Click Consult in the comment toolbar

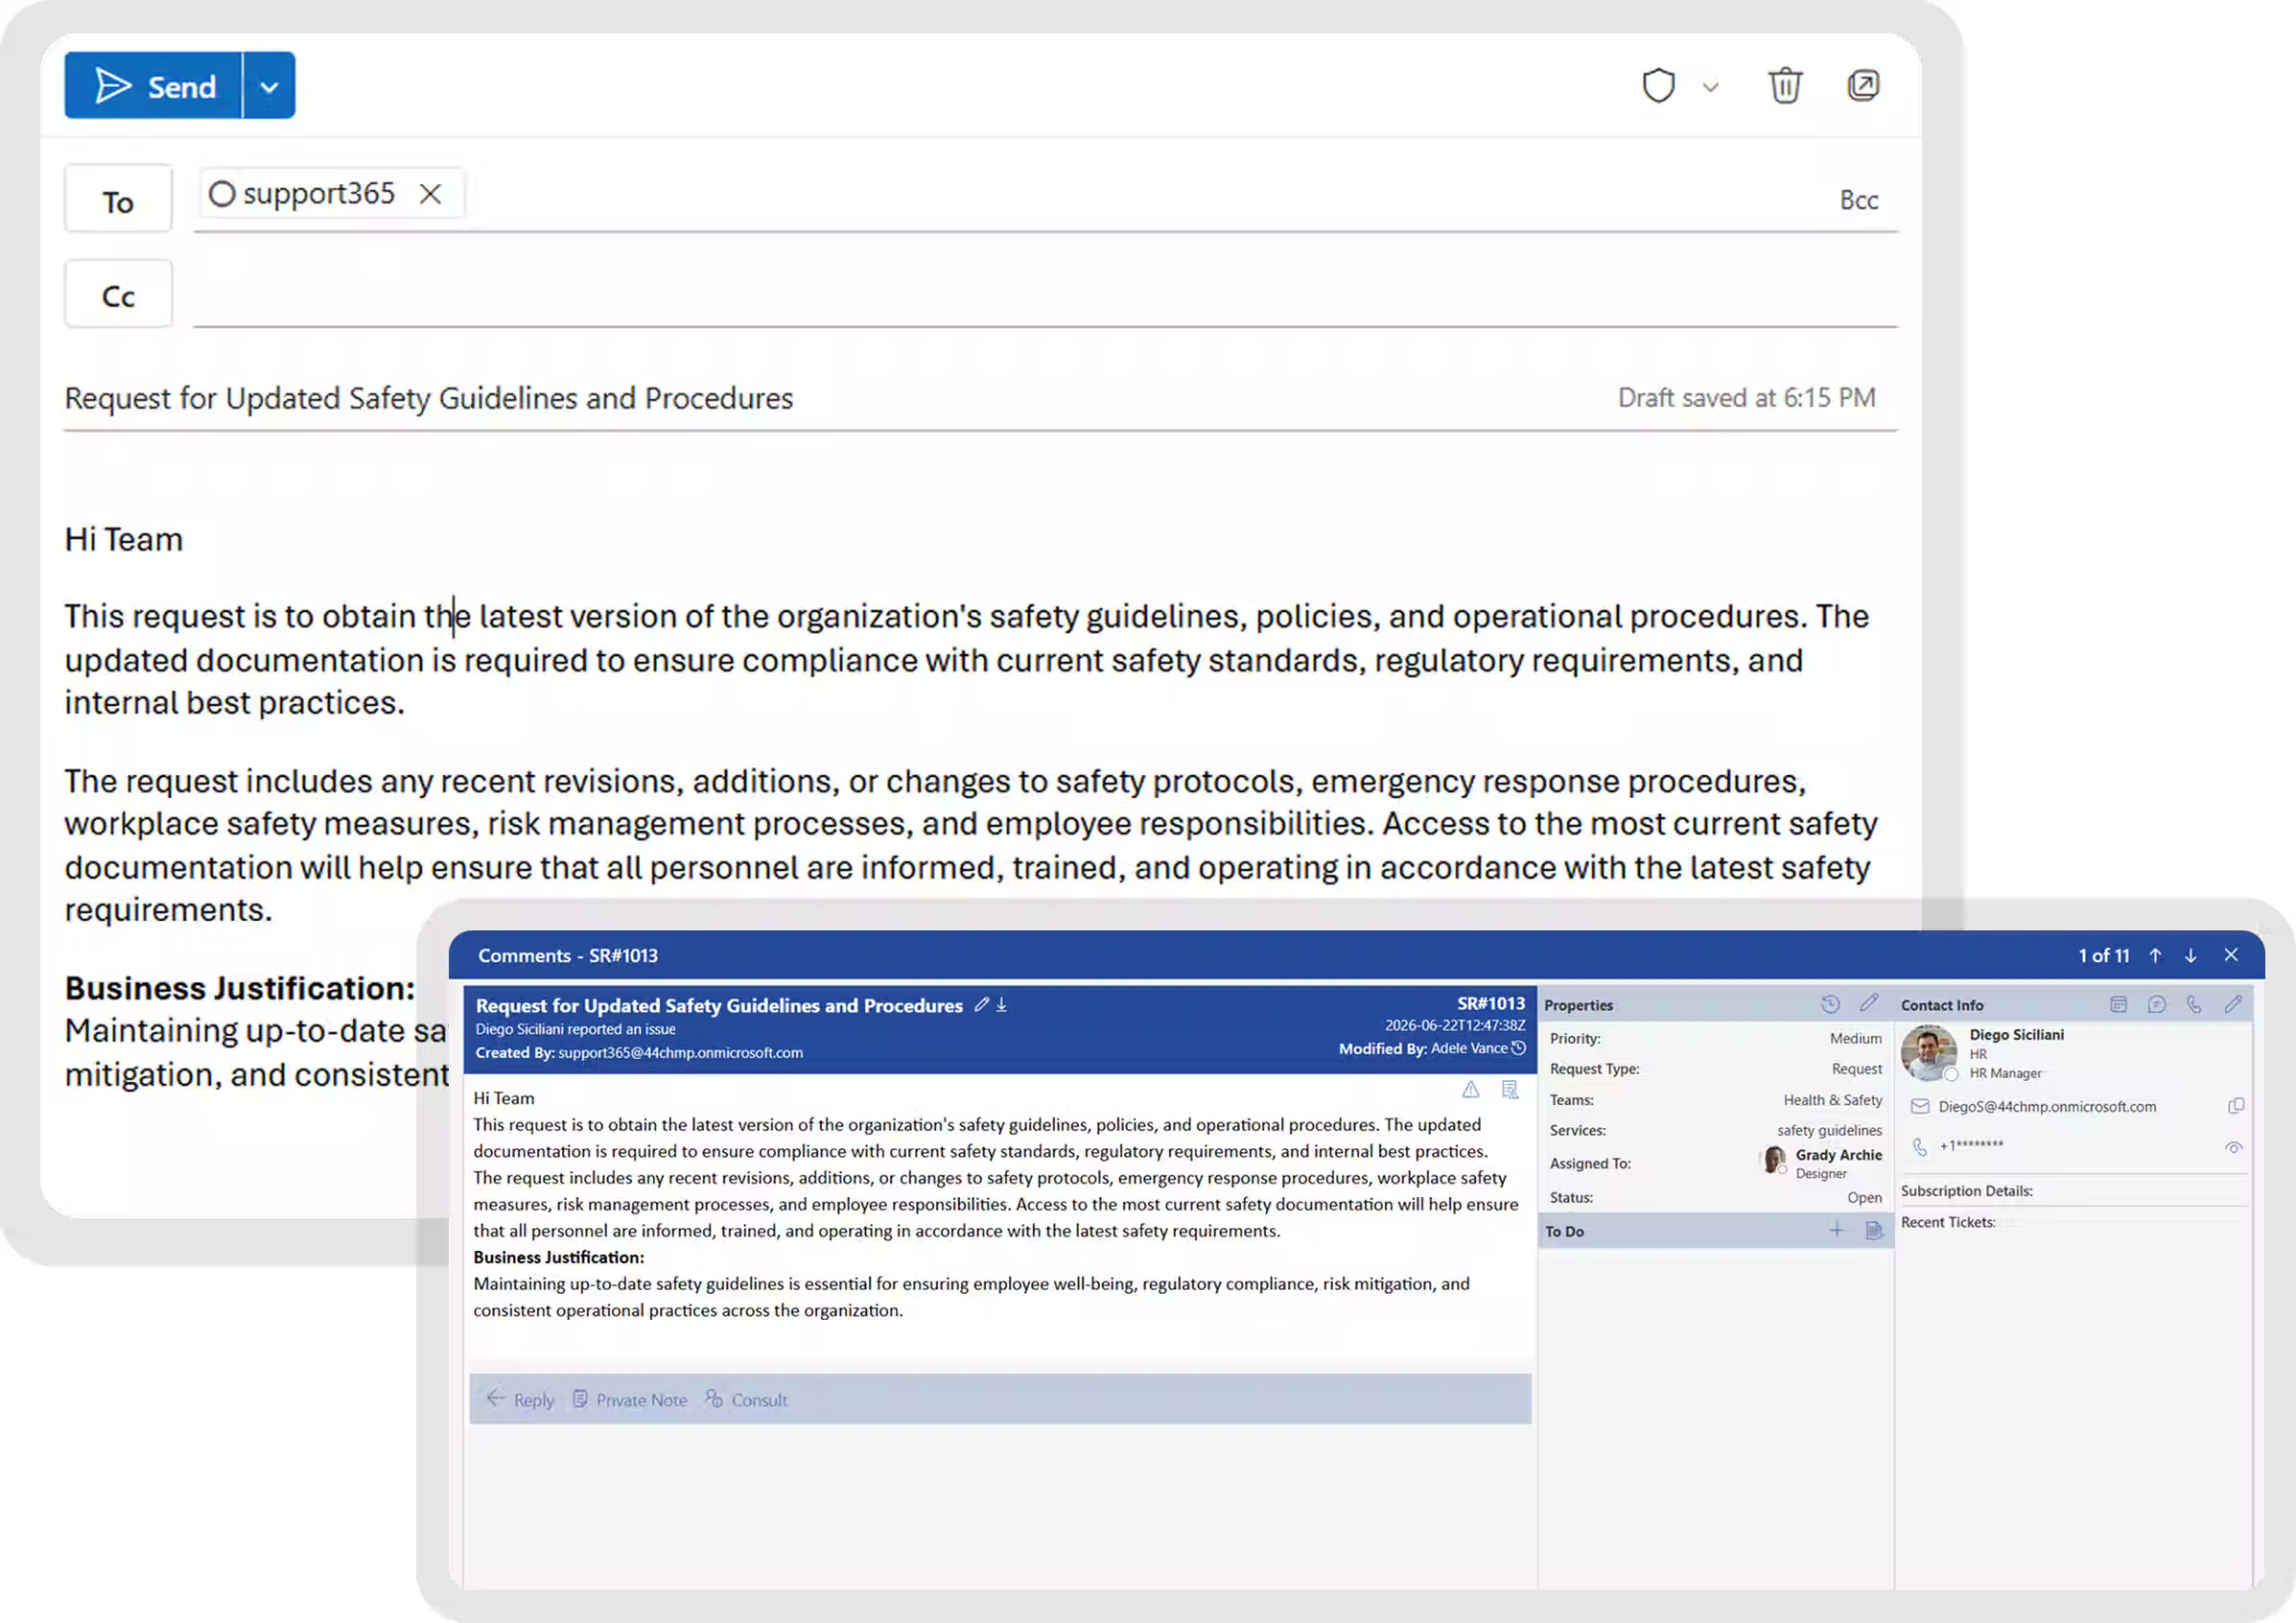coord(746,1399)
